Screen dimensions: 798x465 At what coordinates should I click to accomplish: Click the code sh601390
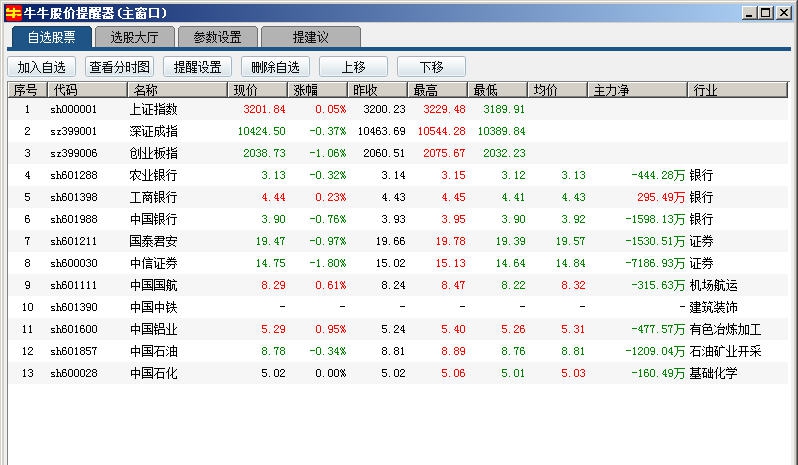coord(73,307)
